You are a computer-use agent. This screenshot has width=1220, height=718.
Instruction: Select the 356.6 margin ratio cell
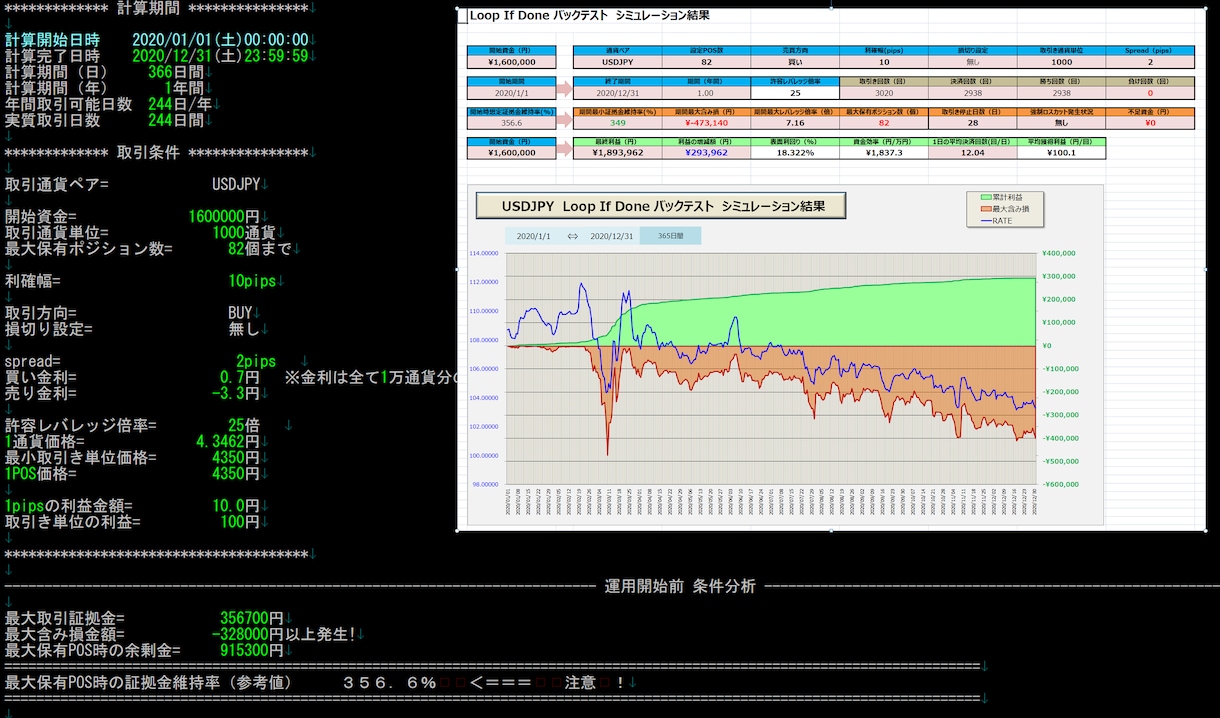click(511, 123)
